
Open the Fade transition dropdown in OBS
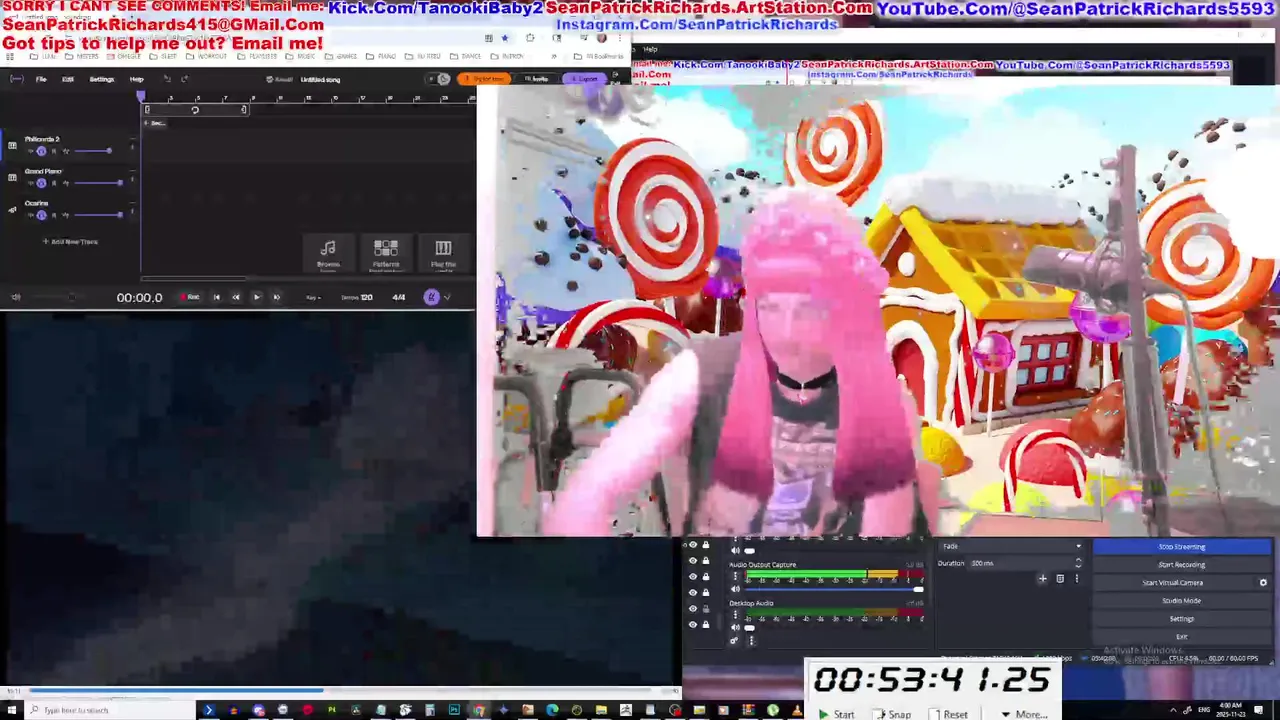(1011, 546)
